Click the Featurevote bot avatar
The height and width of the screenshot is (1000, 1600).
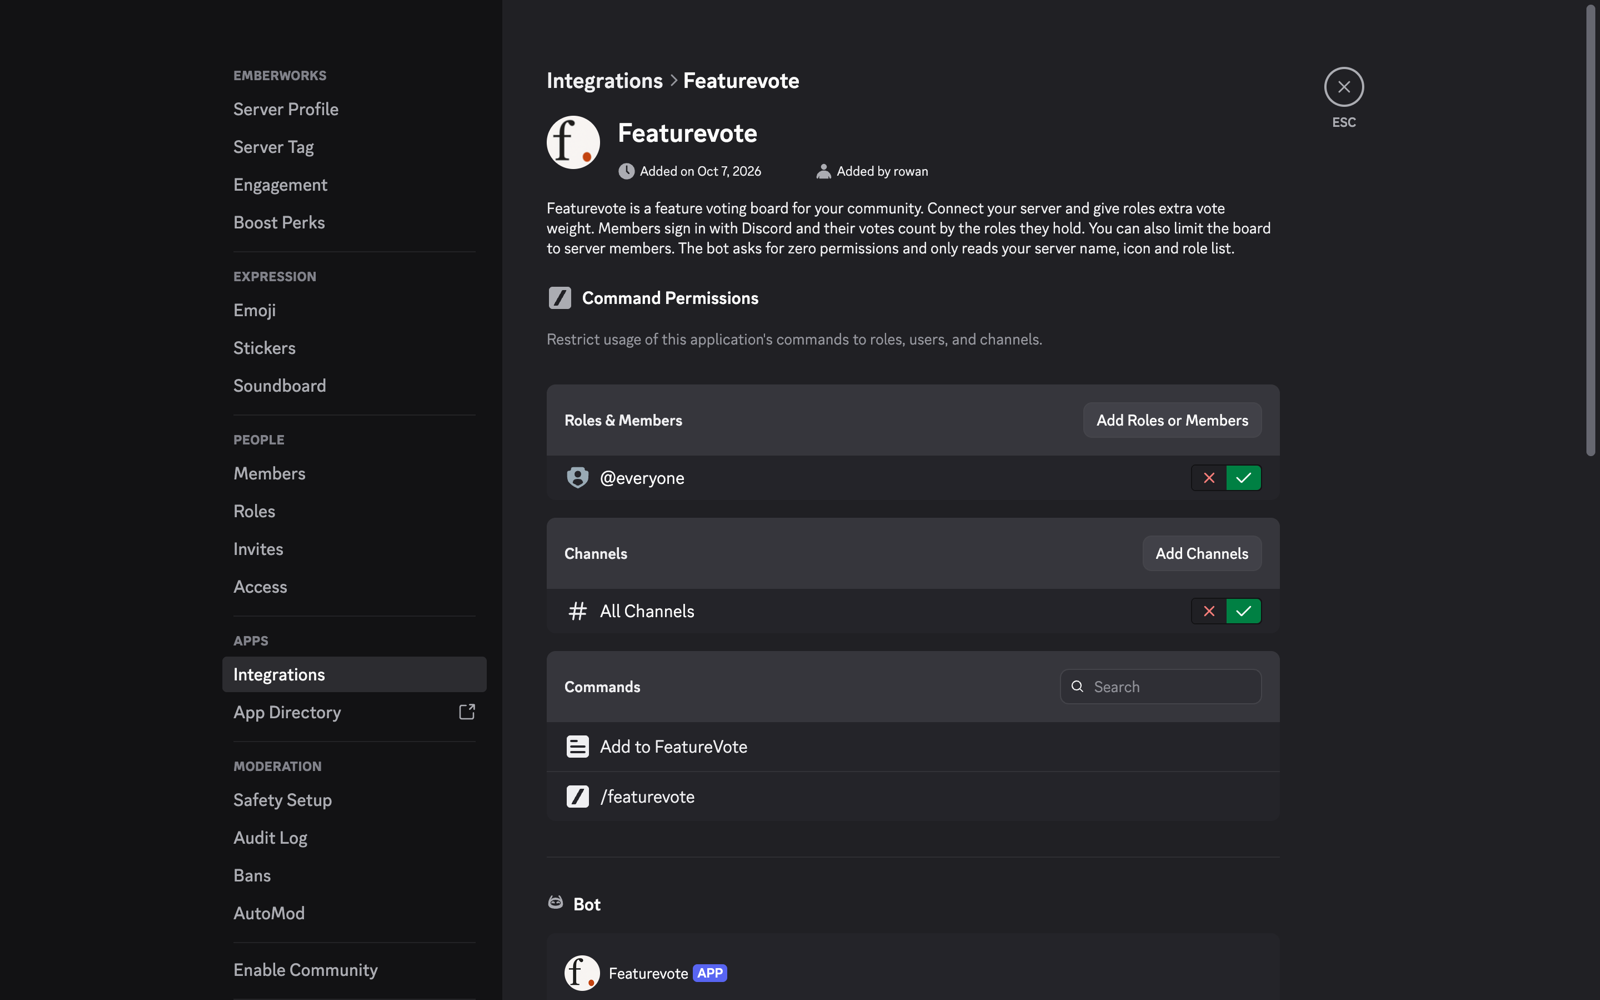click(x=582, y=973)
